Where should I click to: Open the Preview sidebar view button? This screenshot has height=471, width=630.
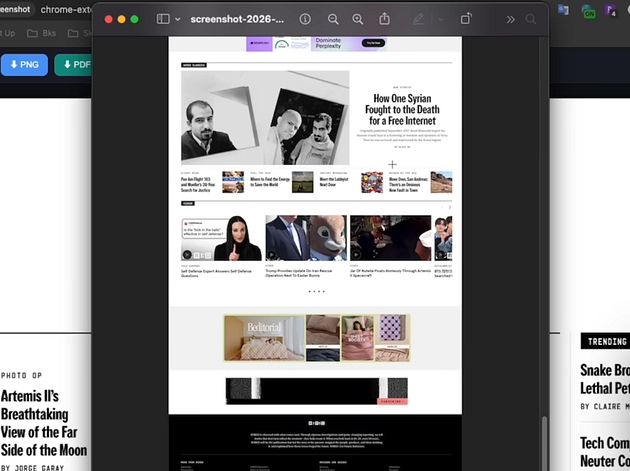coord(162,19)
